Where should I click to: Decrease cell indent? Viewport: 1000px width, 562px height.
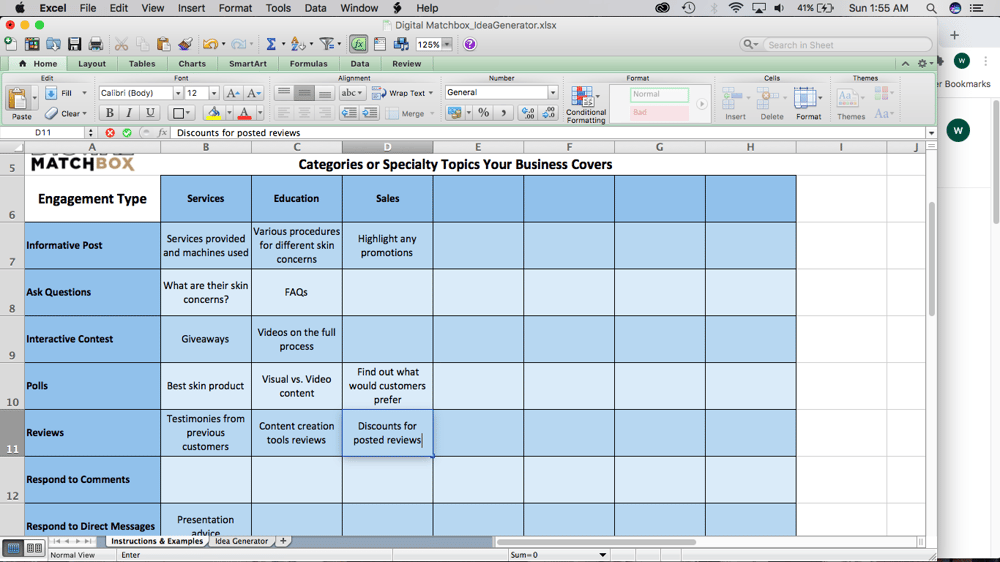349,113
